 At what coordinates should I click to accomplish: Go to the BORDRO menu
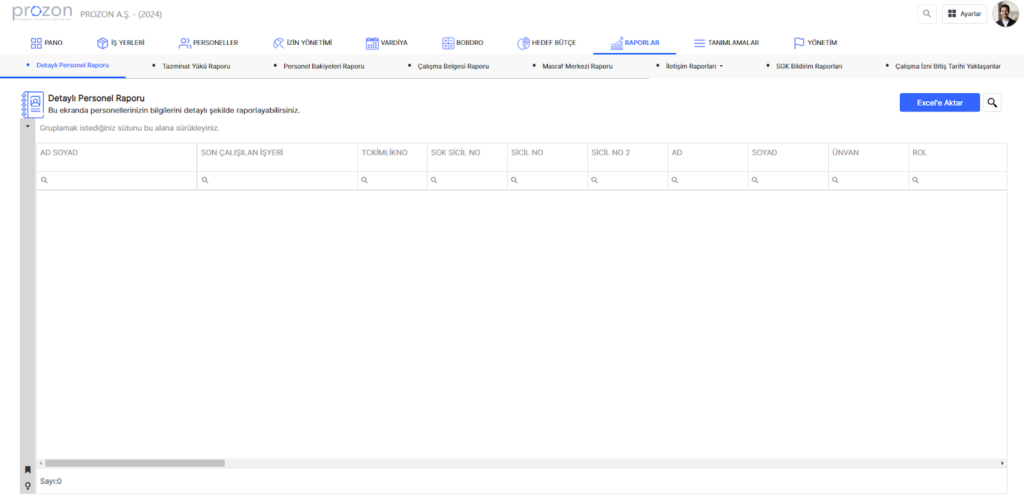pos(462,43)
